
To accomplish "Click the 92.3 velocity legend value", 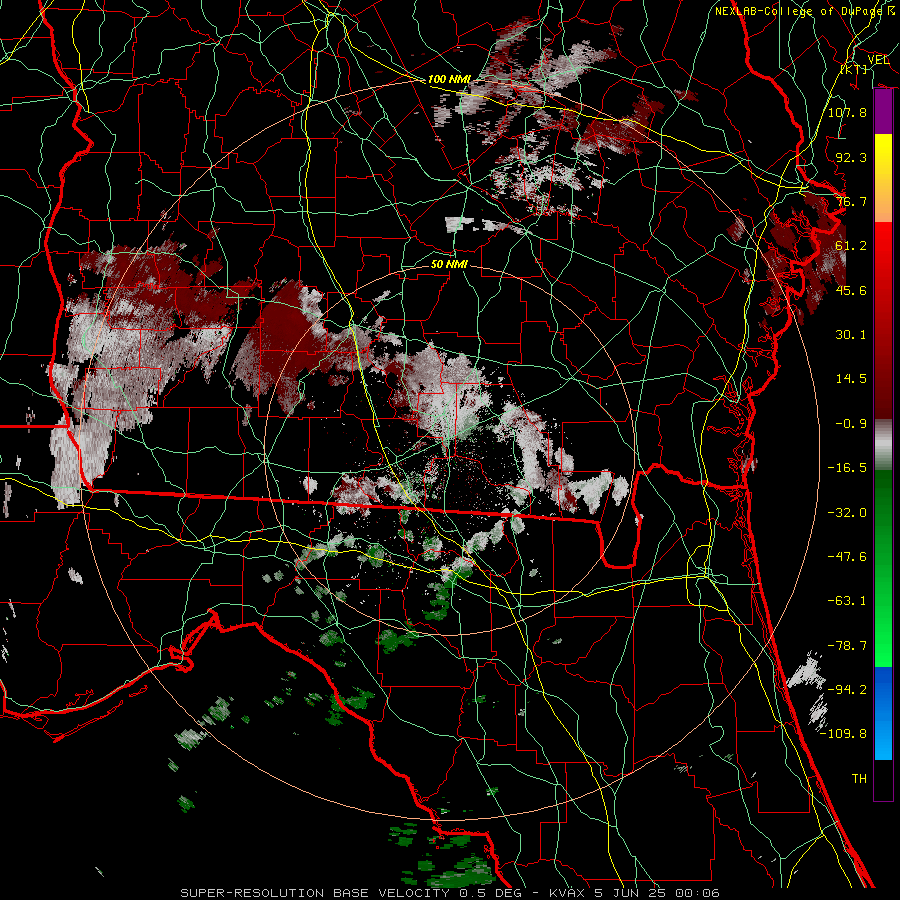I will (x=851, y=157).
